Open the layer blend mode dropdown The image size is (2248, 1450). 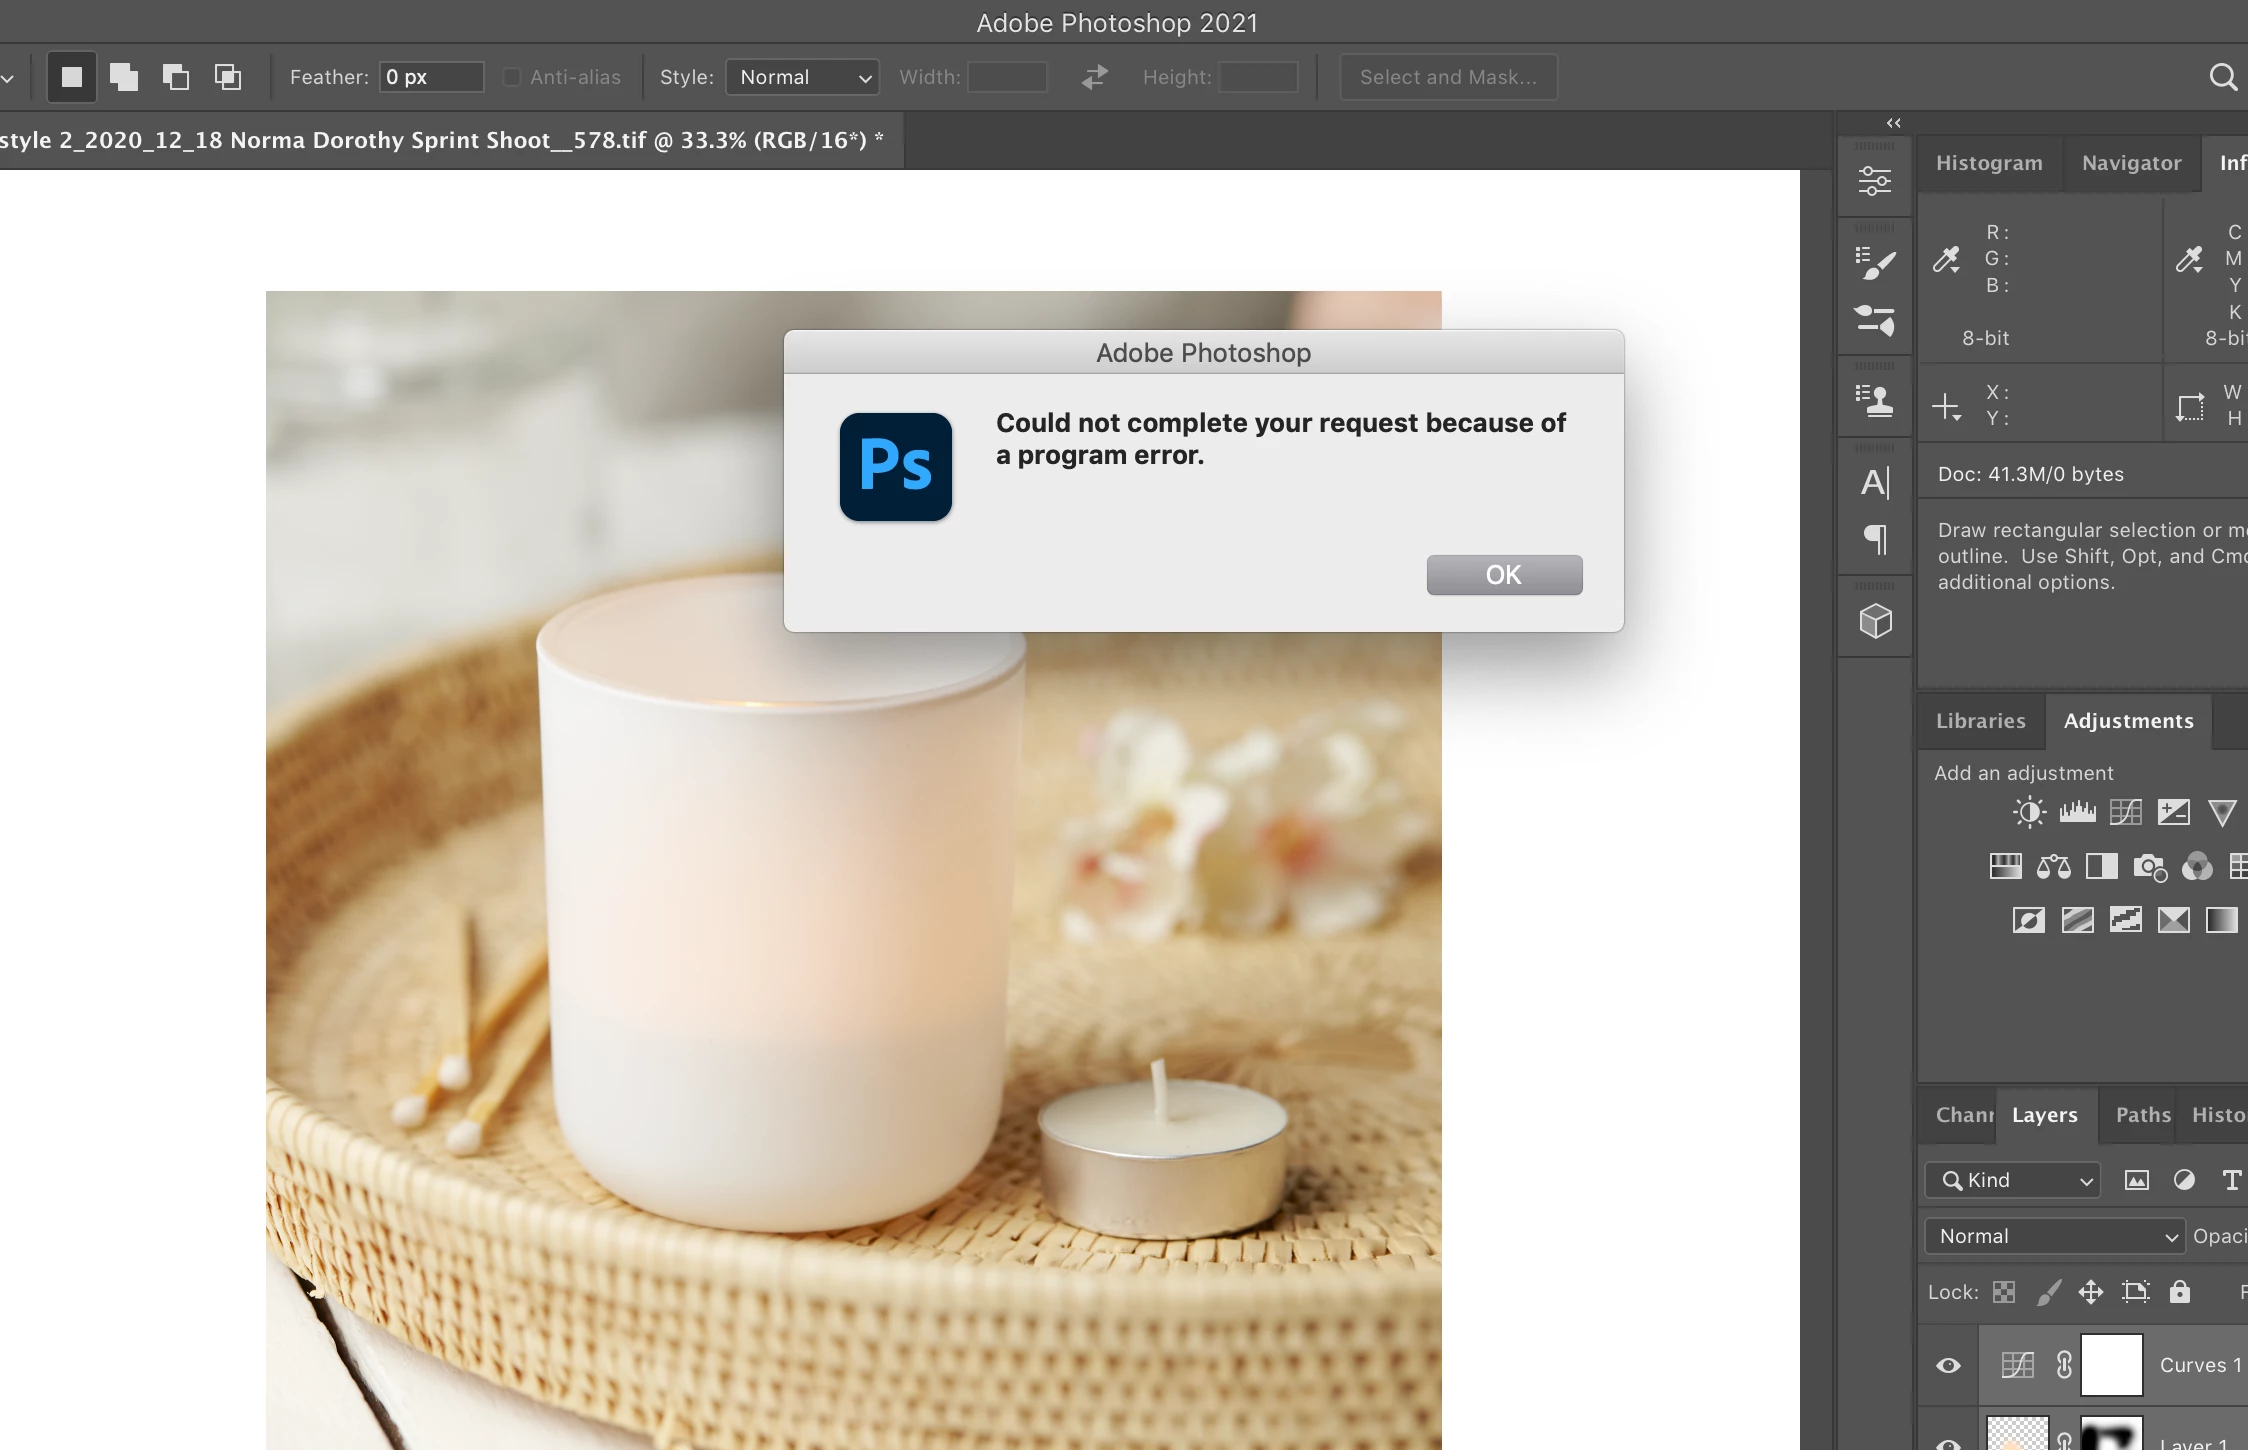(2055, 1236)
